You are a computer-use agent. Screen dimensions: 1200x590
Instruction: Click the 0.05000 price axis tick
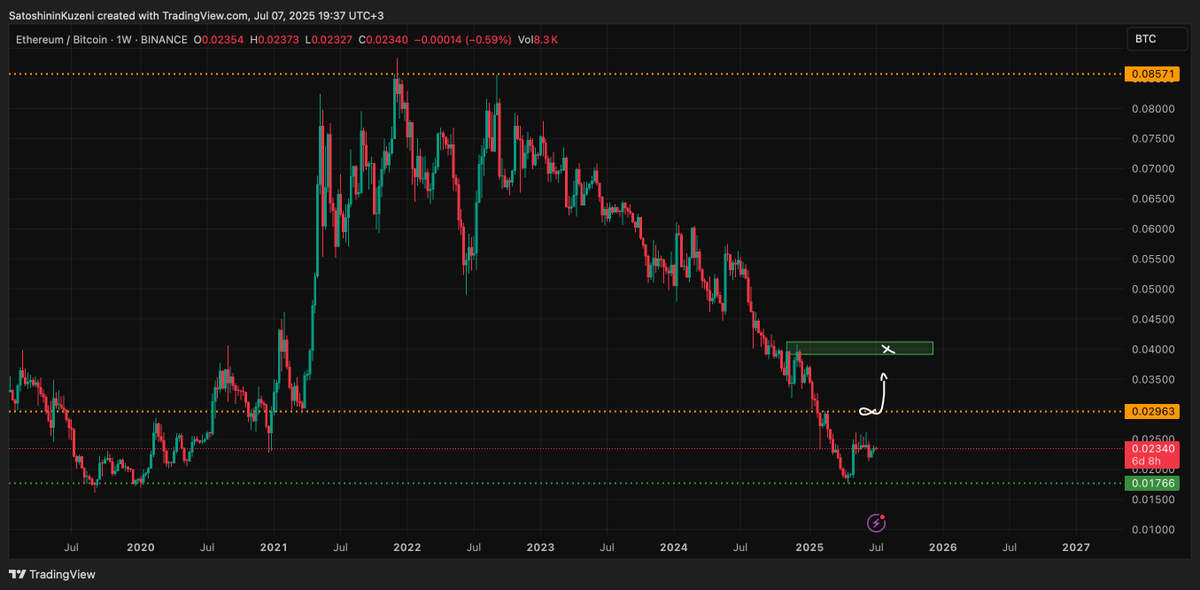coord(1152,289)
